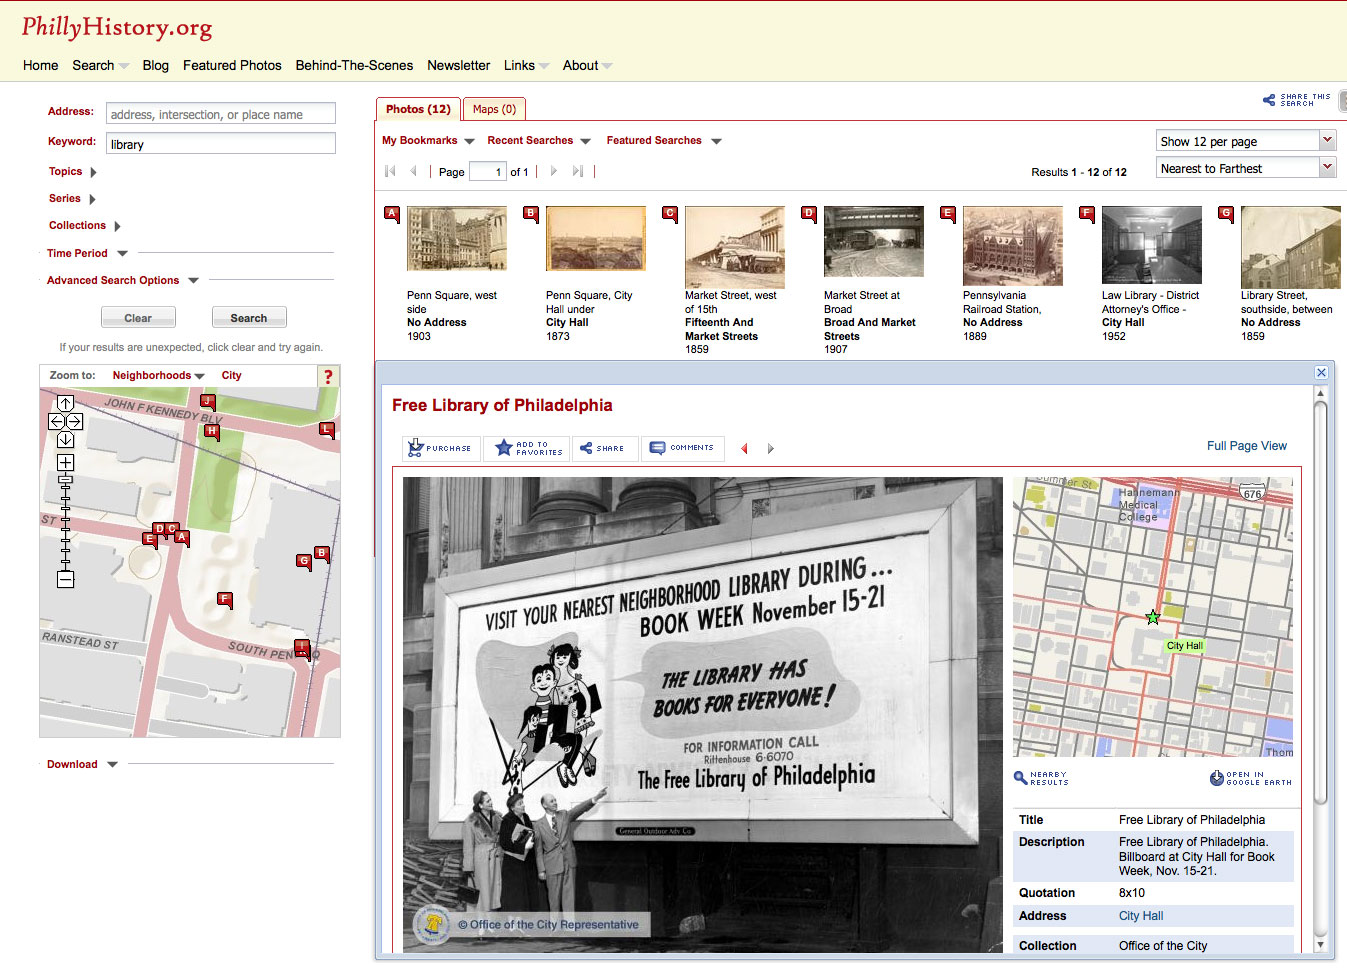Jump to first results page
1347x973 pixels.
click(x=390, y=171)
